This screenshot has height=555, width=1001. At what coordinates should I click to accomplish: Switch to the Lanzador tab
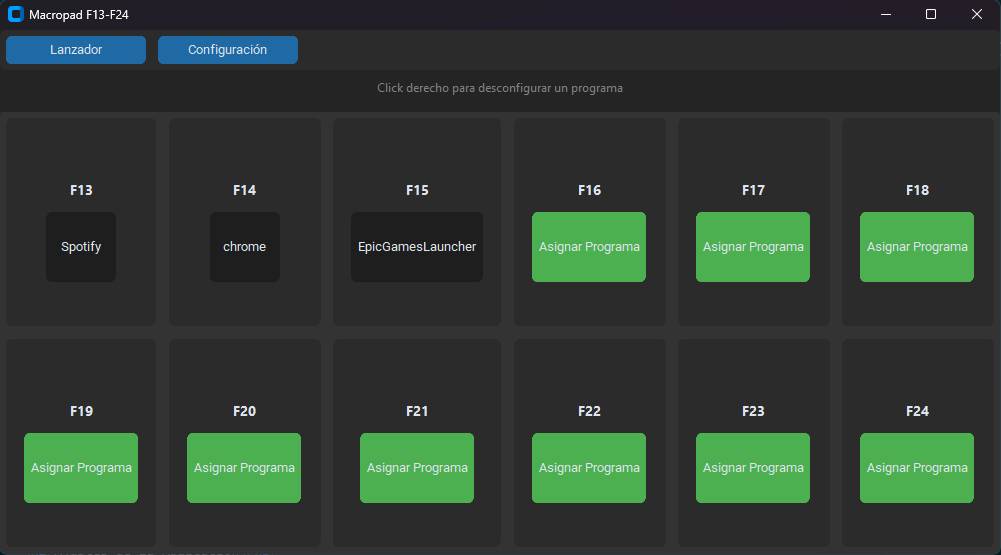(x=76, y=50)
